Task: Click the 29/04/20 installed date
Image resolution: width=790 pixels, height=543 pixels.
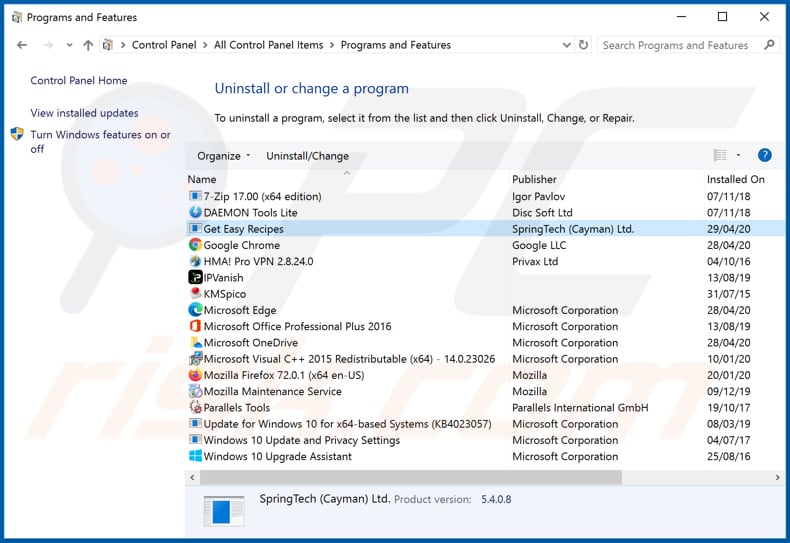Action: [x=729, y=229]
